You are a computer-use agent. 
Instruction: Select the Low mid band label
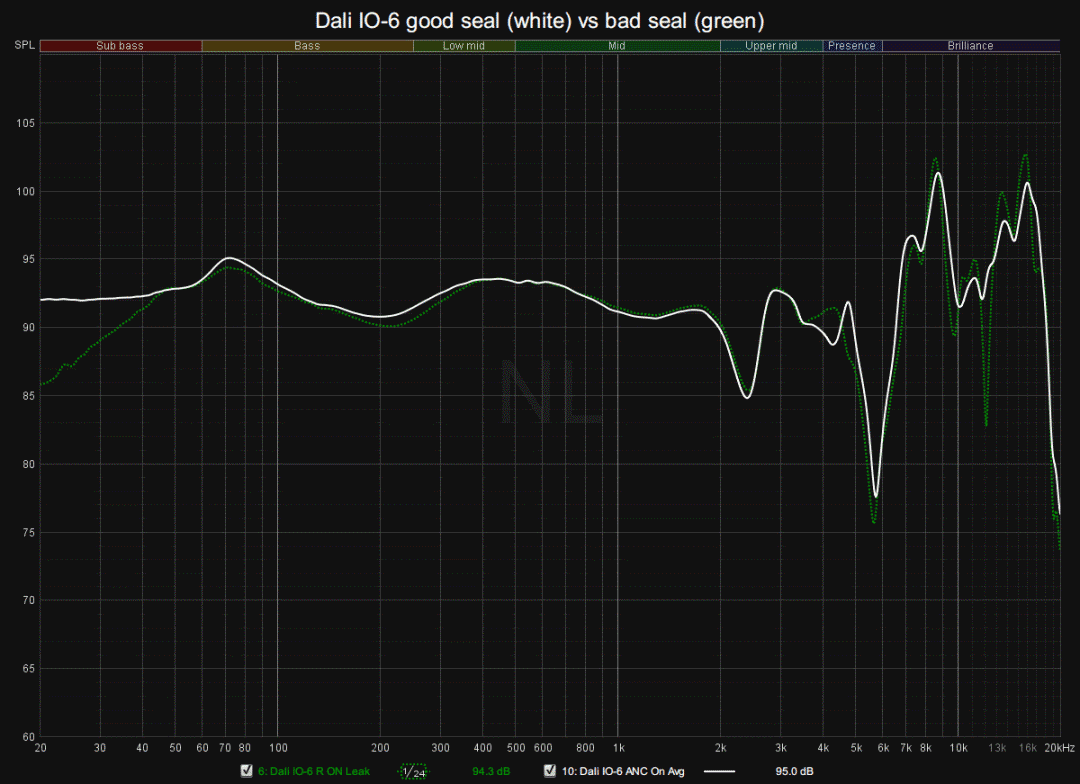click(x=464, y=45)
